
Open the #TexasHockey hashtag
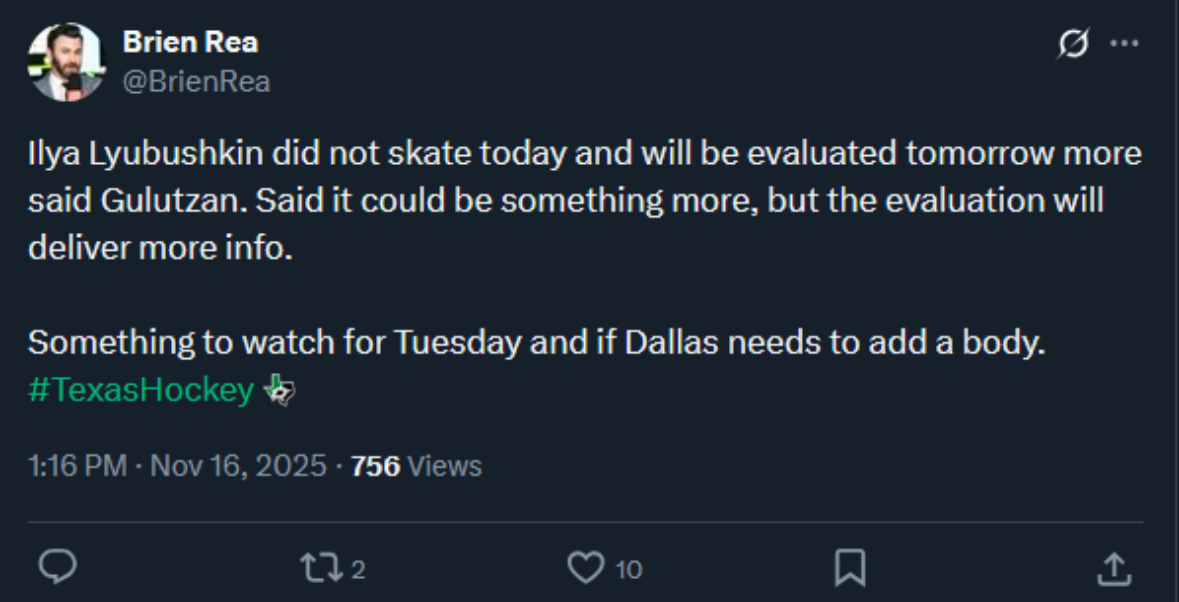[140, 391]
